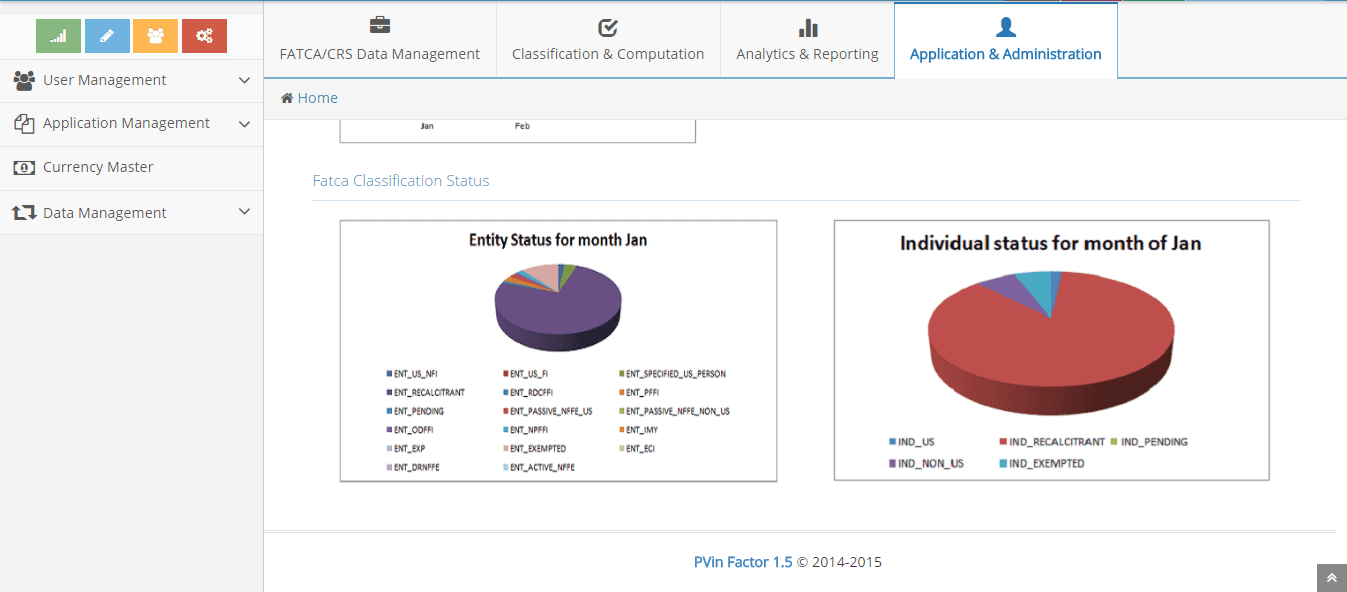Click the briefcase icon above FATCA/CRS Data Management
Viewport: 1347px width, 592px height.
tap(380, 26)
